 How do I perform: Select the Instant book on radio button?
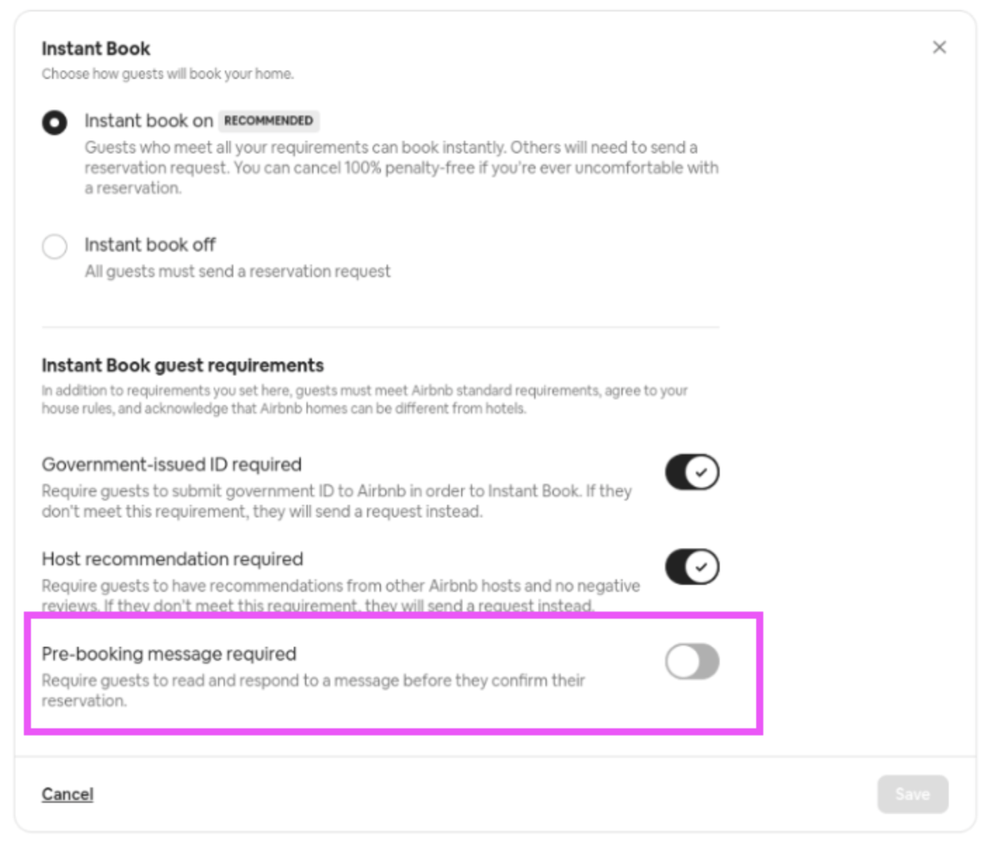click(55, 122)
